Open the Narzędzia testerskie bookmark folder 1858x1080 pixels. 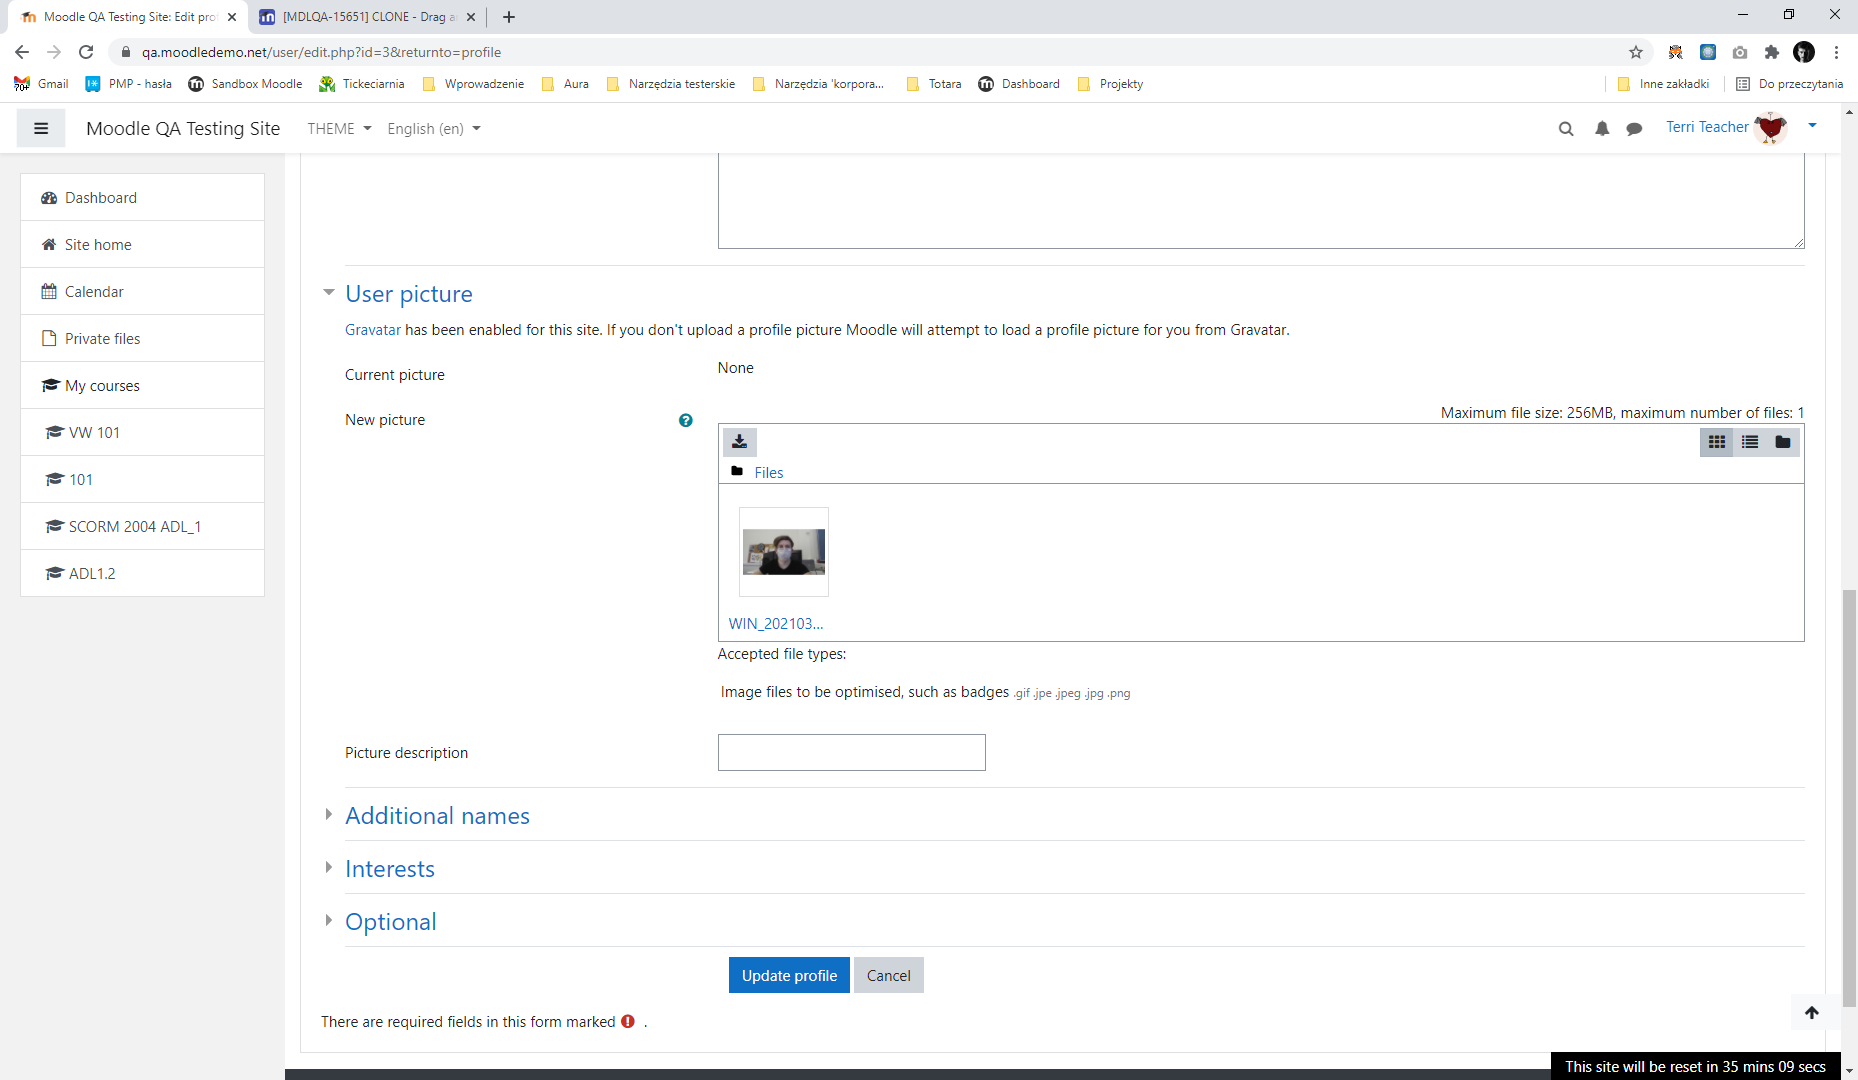tap(671, 84)
